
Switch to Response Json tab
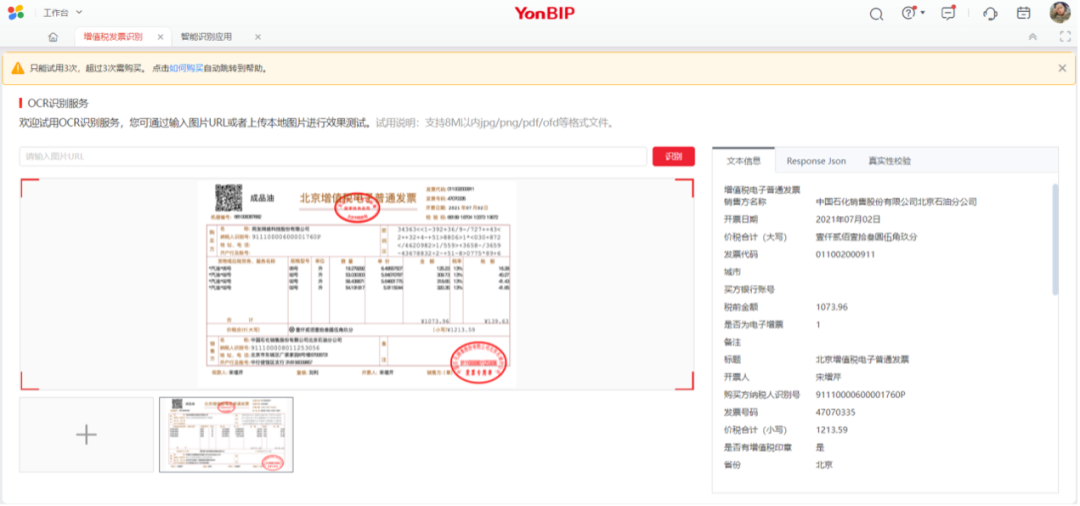point(816,161)
